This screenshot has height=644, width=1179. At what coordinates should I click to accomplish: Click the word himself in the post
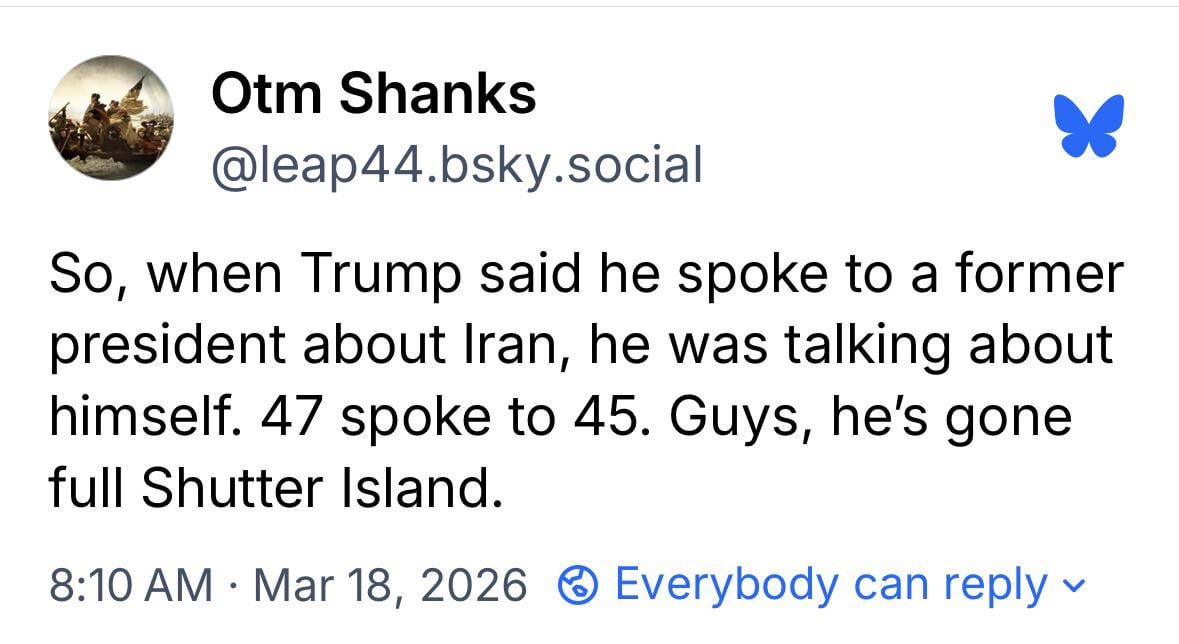(x=144, y=415)
